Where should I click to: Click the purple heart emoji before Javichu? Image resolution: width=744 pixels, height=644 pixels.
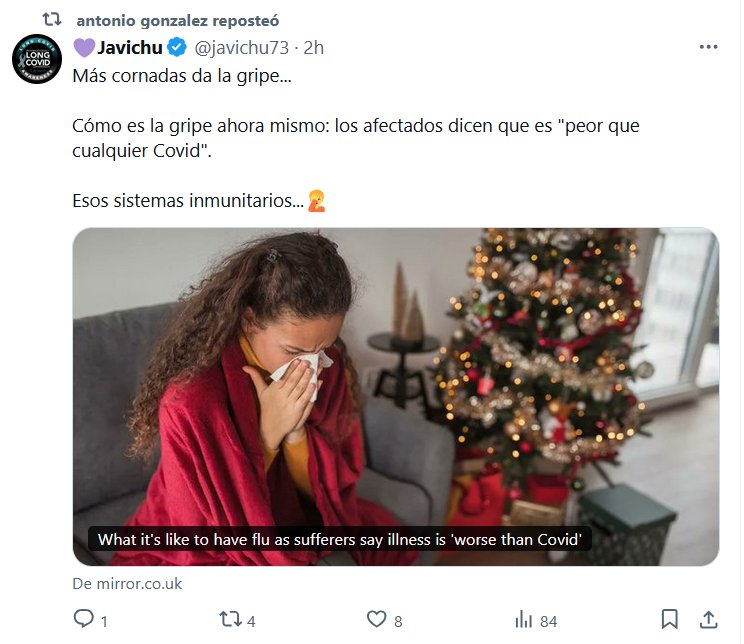coord(84,48)
